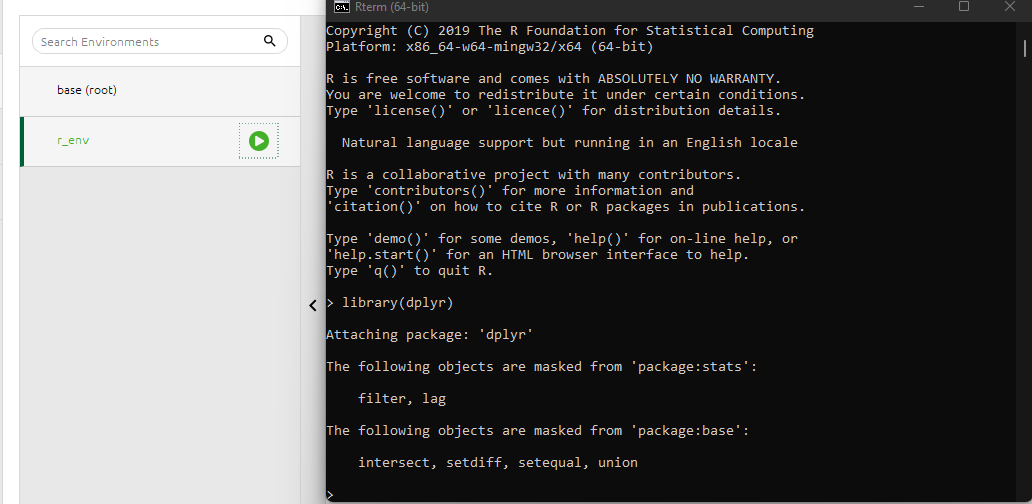
Task: Click the Rterm scrollbar track below thumb
Action: tap(1025, 300)
